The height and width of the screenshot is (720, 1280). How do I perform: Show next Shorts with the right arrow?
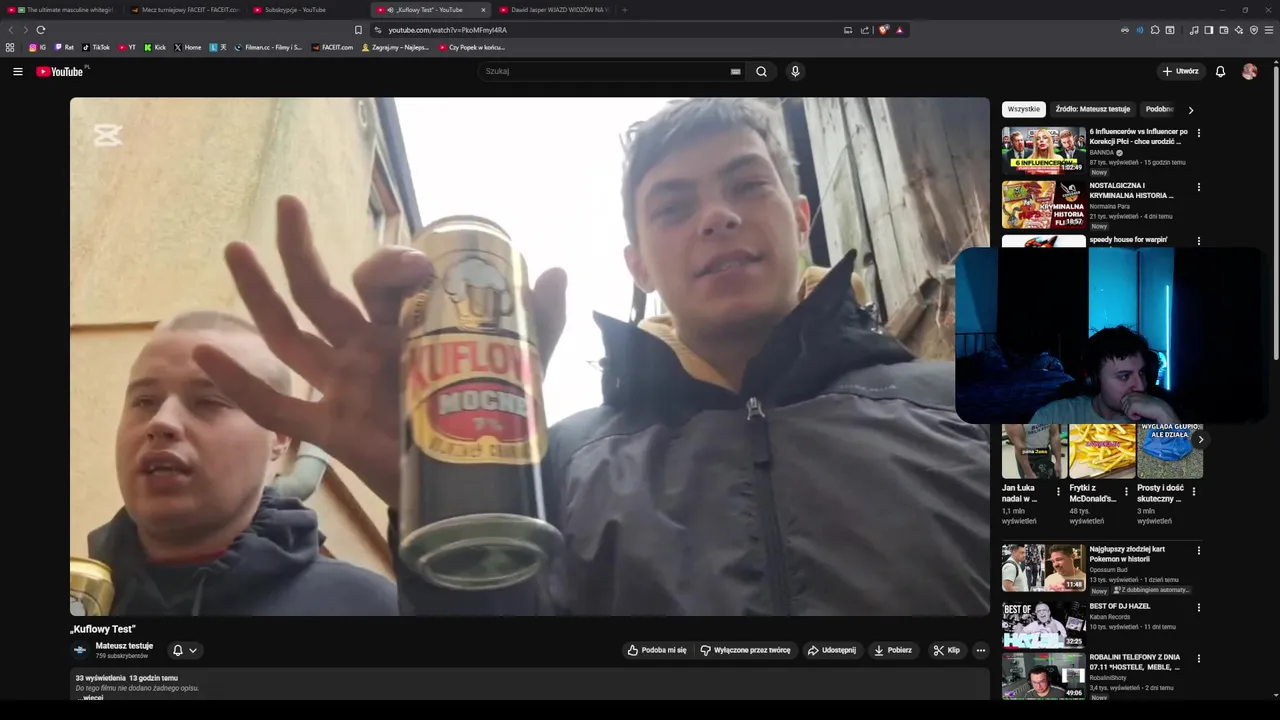pos(1200,439)
